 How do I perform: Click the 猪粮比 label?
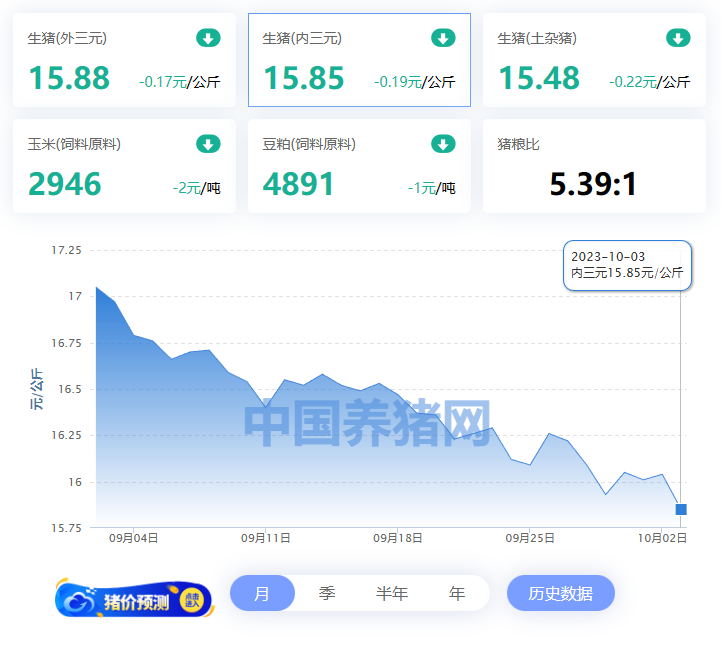[518, 144]
